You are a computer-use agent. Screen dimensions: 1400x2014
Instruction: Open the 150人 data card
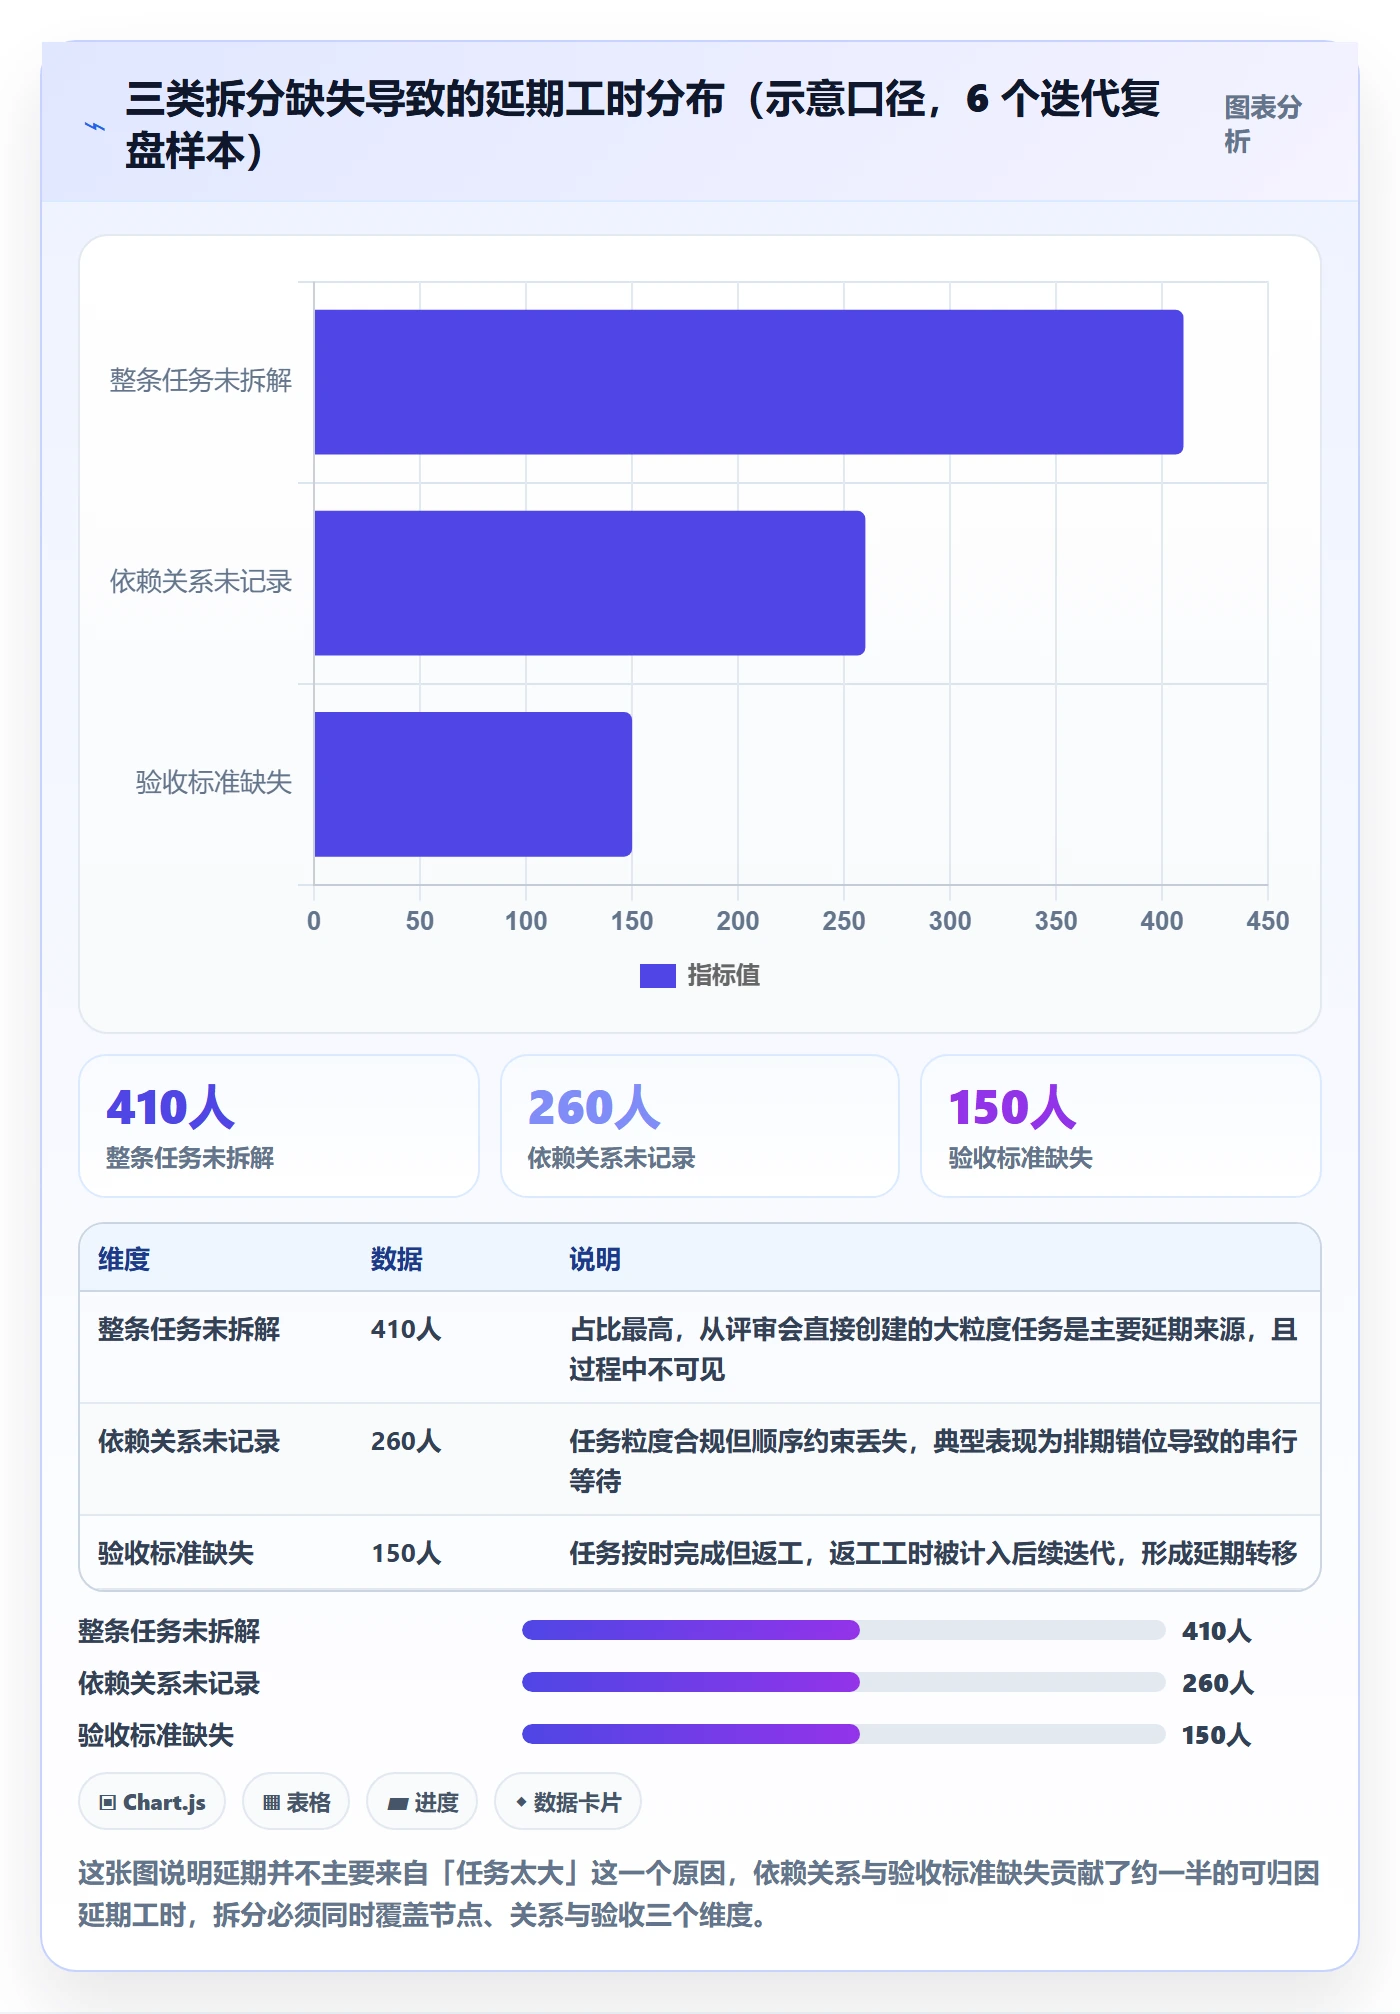click(x=1120, y=1126)
